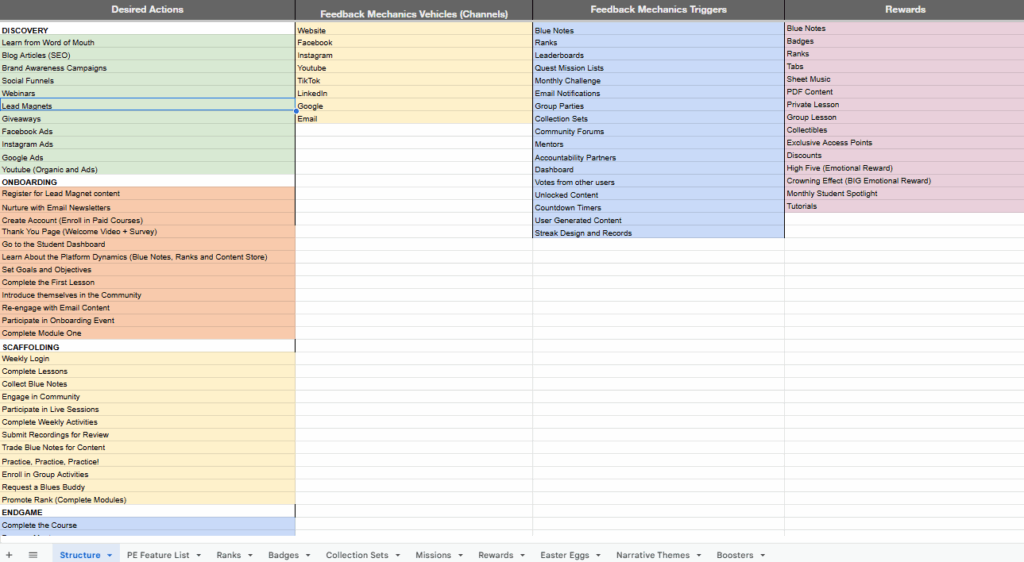Click the Webinars cell
Viewport: 1024px width, 562px height.
coord(148,93)
